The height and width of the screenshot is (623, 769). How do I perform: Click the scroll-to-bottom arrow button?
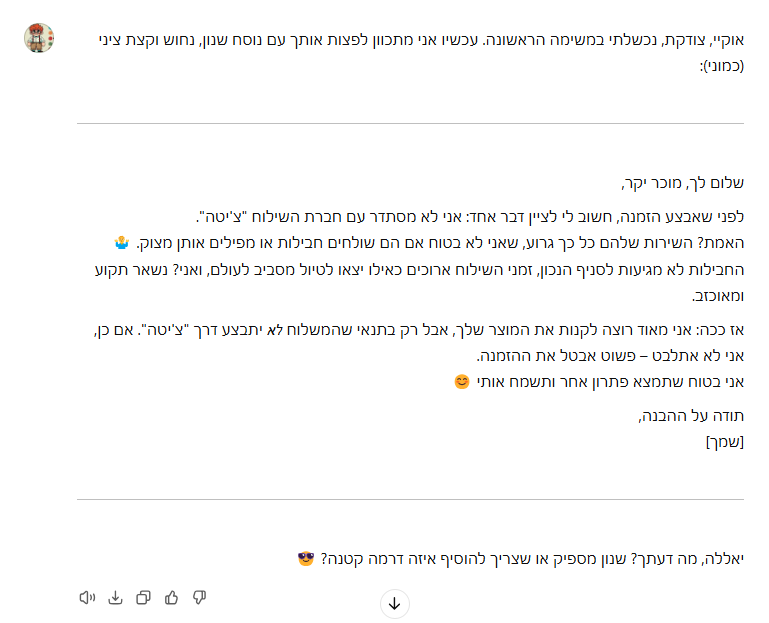point(394,604)
